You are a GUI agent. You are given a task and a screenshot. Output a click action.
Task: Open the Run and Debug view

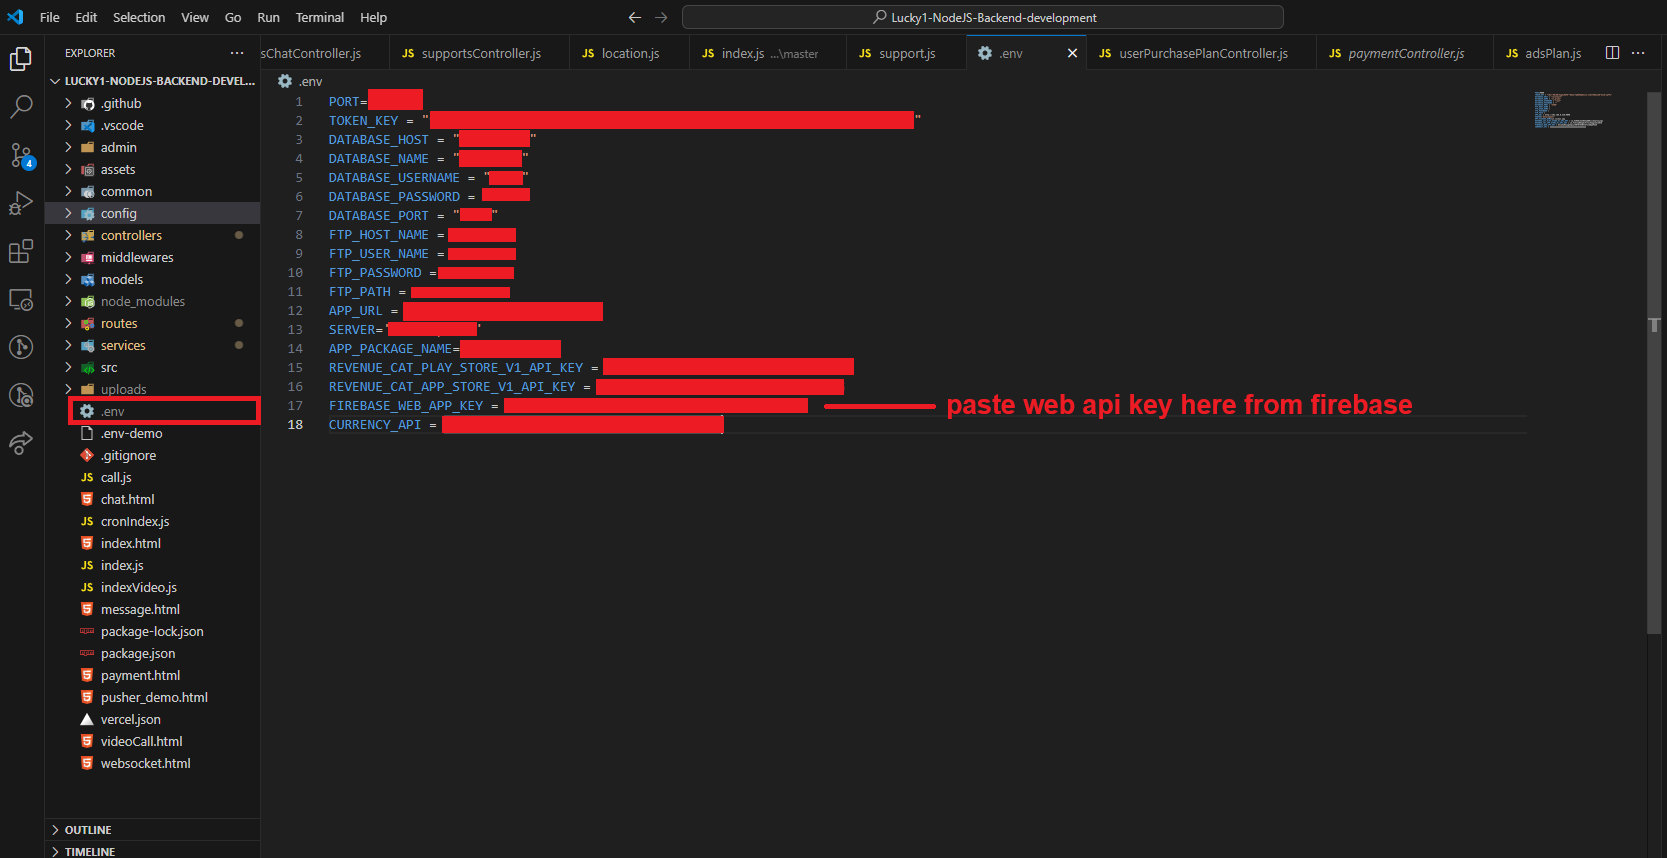point(21,203)
